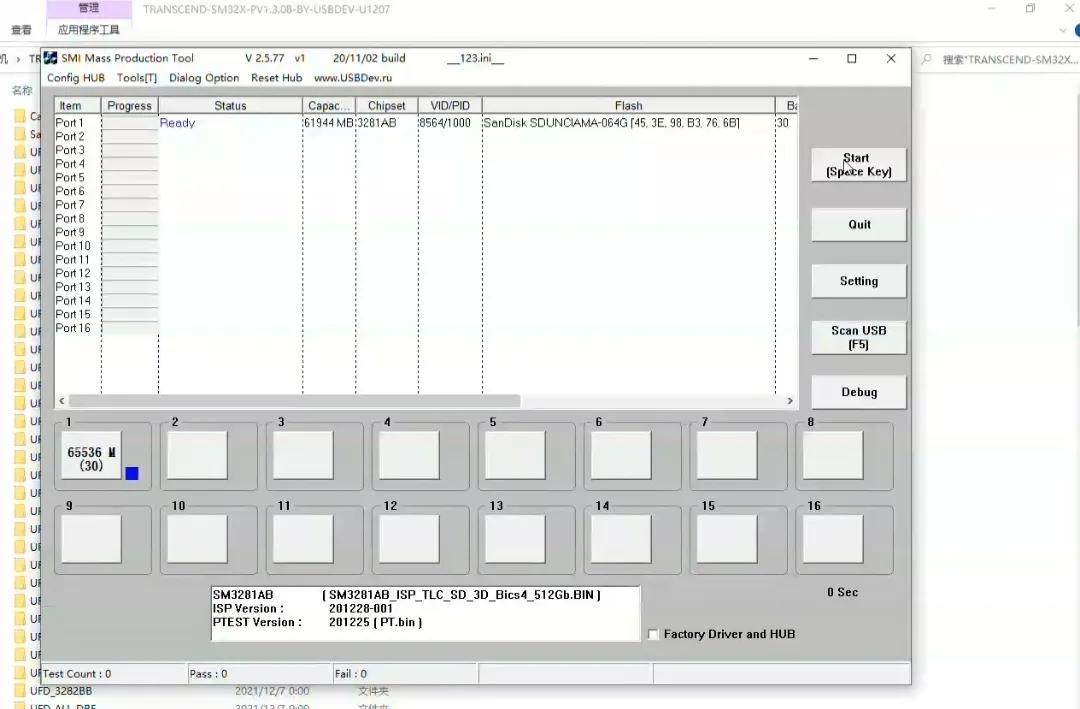Open the Debug button

click(x=858, y=392)
